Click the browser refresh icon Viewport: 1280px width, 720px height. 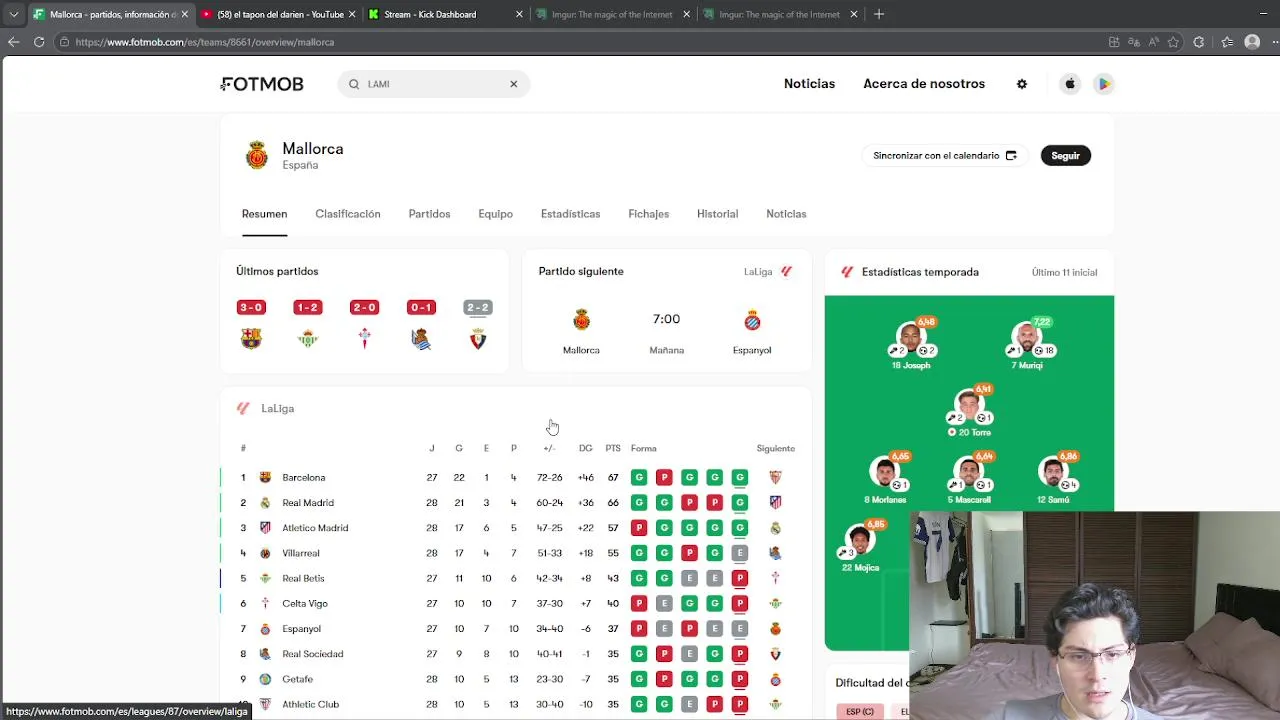pos(39,42)
